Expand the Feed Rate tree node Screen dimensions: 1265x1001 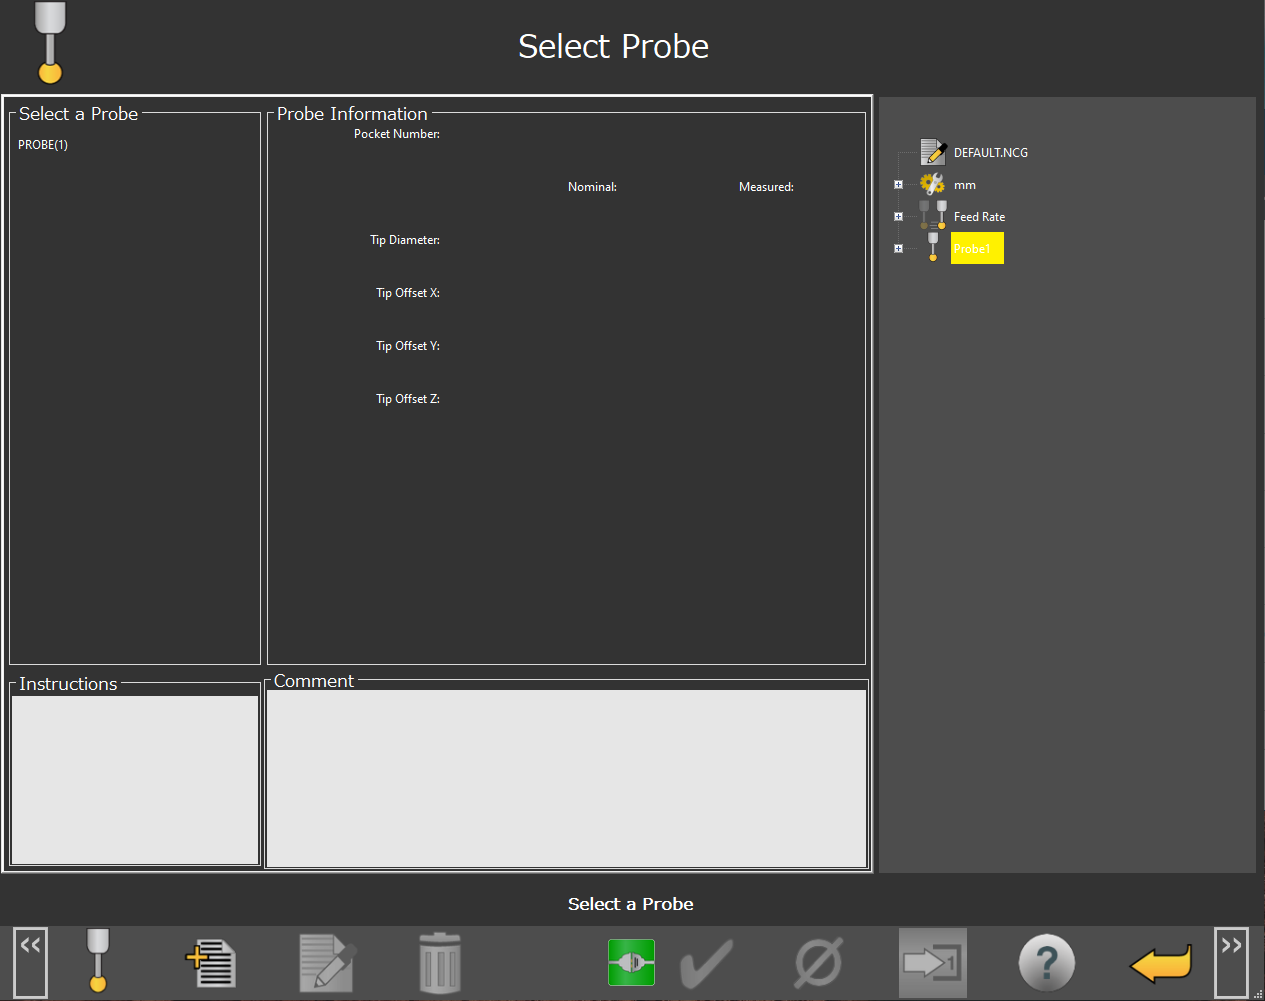pos(898,217)
